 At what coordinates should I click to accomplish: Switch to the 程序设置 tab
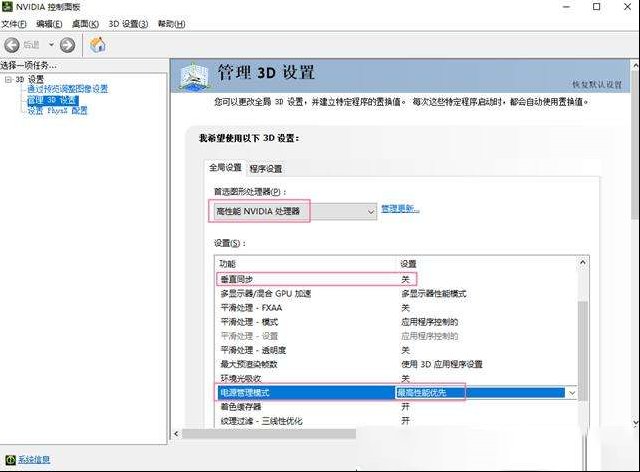point(266,169)
